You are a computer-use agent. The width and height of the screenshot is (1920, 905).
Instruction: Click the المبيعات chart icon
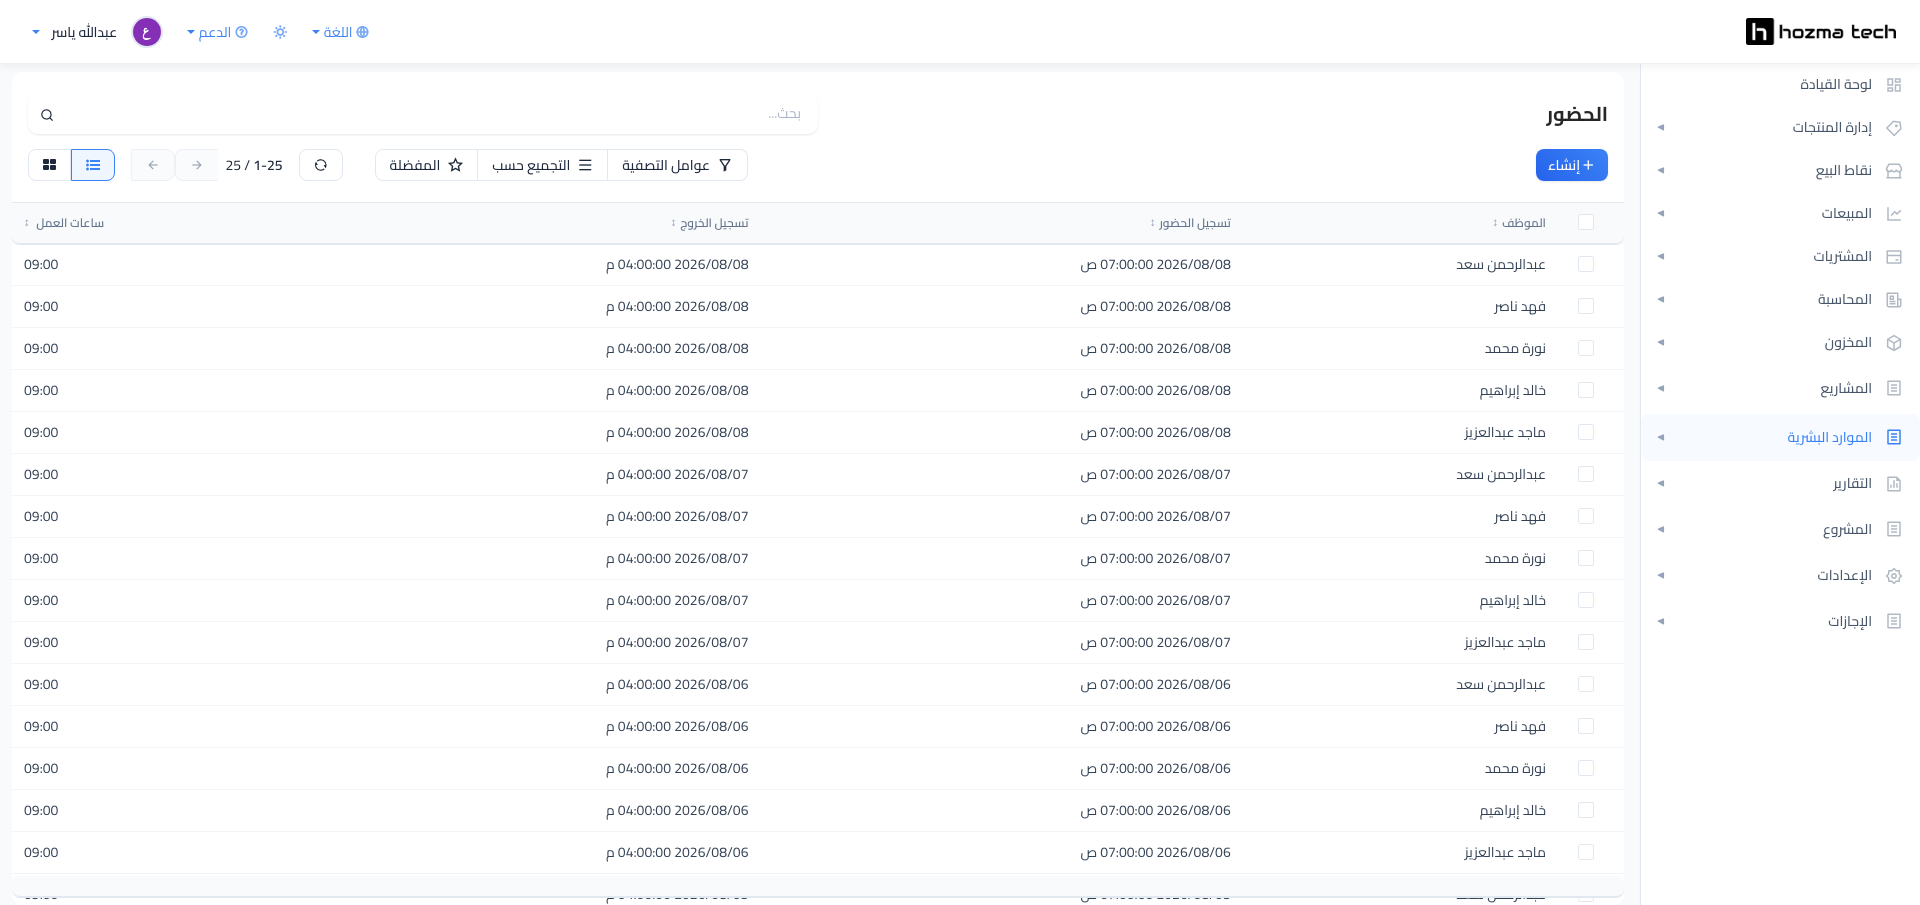pyautogui.click(x=1893, y=214)
